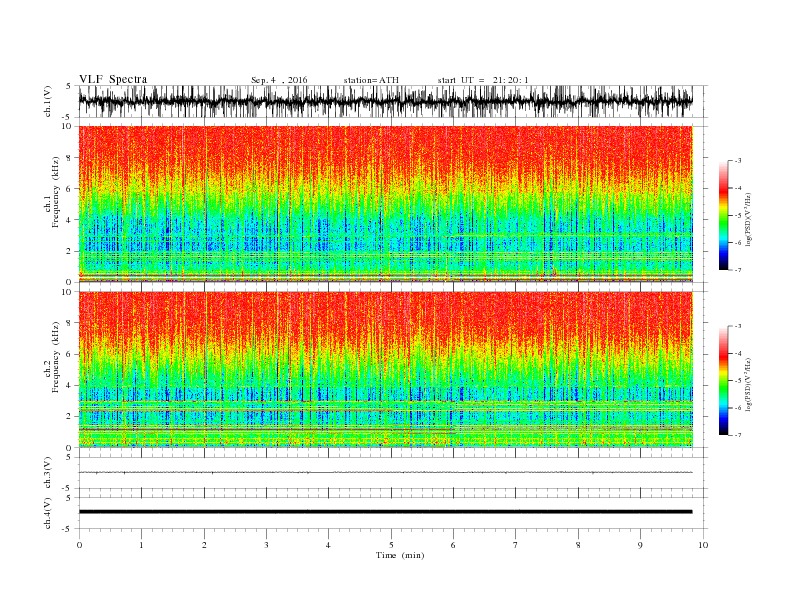Click the "ch.3(V)" axis label
Viewport: 792px width, 612px height.
[48, 473]
